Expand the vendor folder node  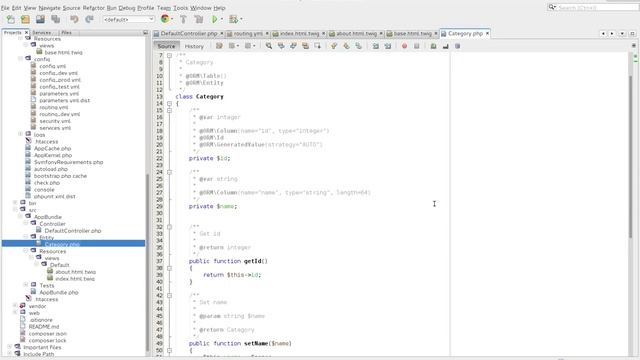[x=15, y=305]
